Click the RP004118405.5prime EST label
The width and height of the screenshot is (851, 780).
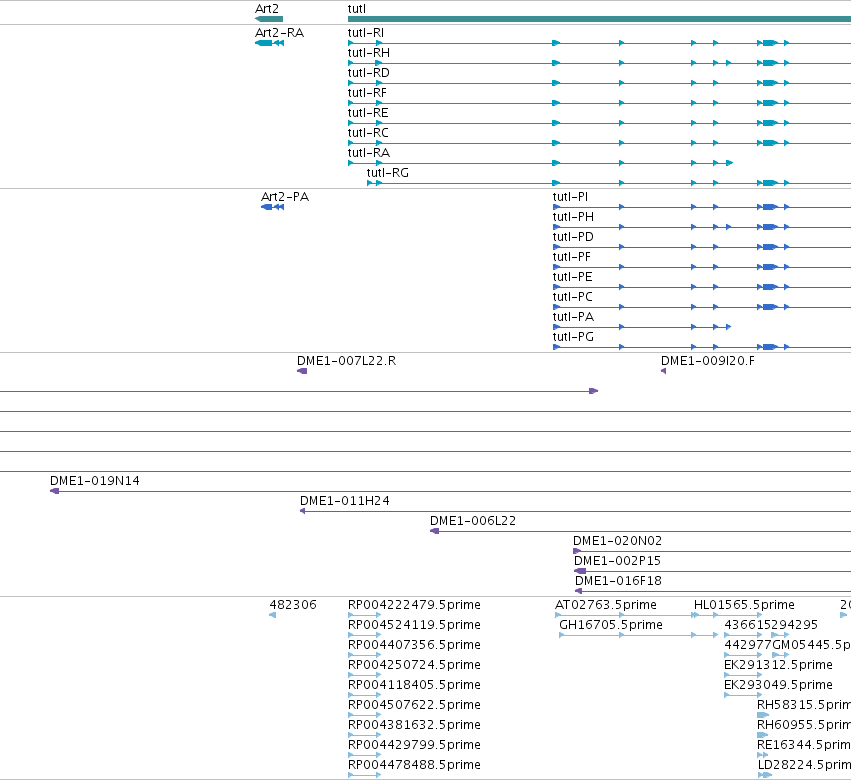pyautogui.click(x=414, y=685)
